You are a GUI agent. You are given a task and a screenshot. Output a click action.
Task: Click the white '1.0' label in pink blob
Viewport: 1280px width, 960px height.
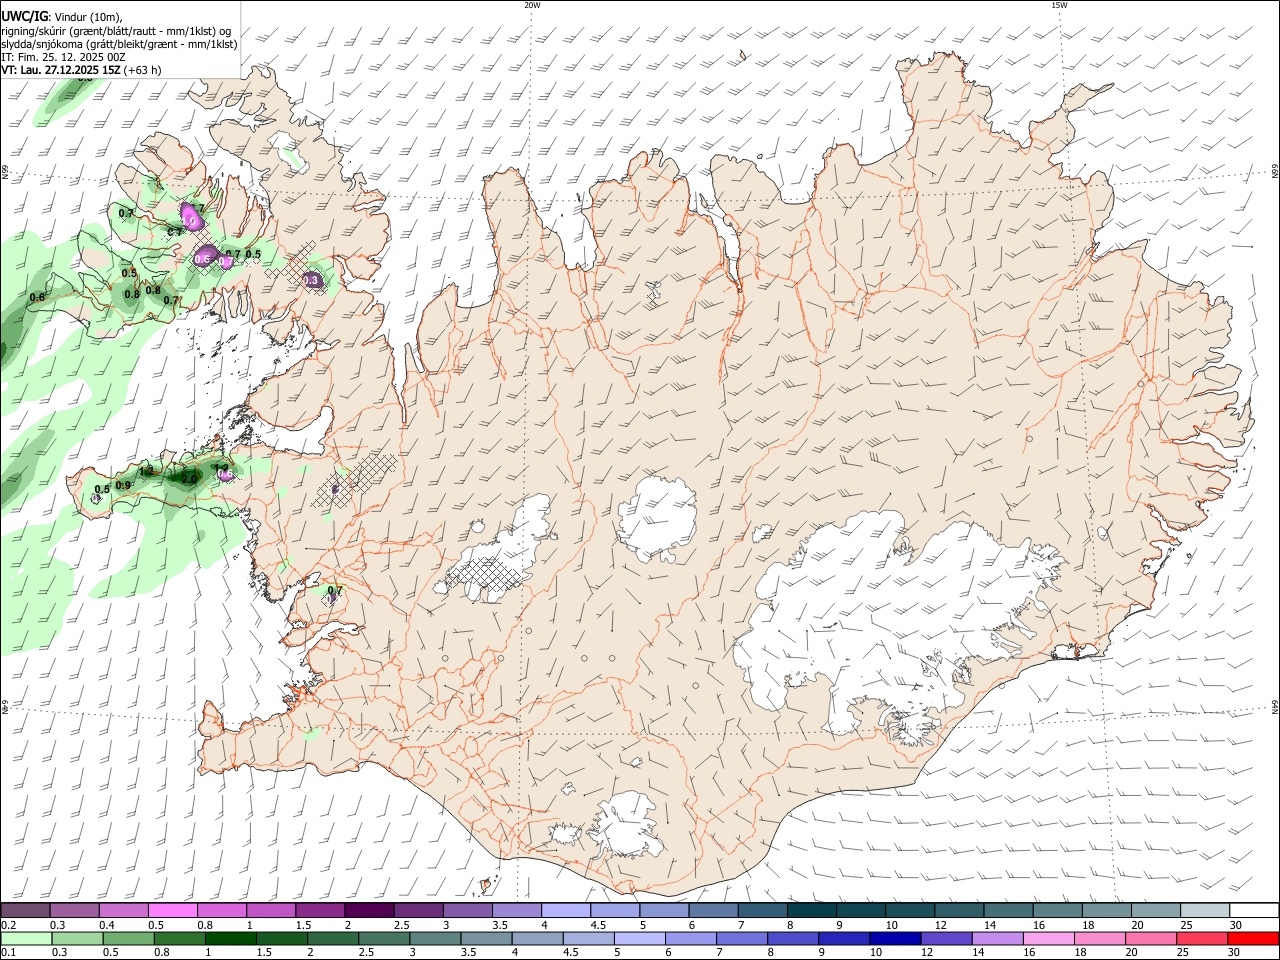point(188,219)
